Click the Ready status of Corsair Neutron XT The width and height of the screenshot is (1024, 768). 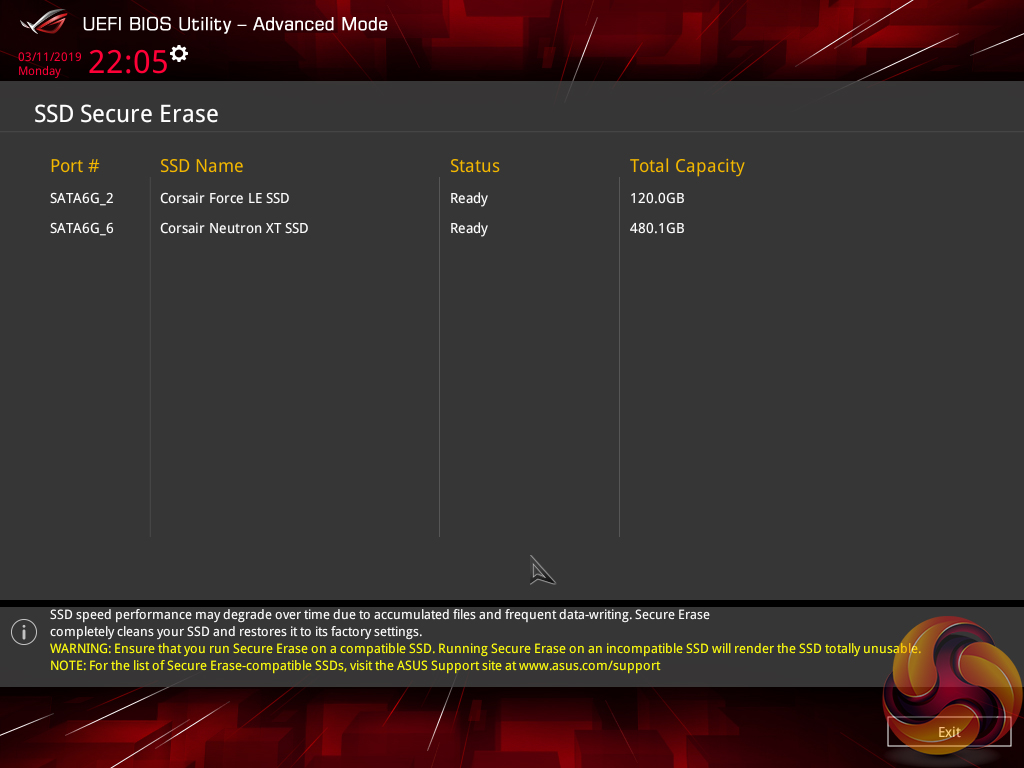(469, 229)
